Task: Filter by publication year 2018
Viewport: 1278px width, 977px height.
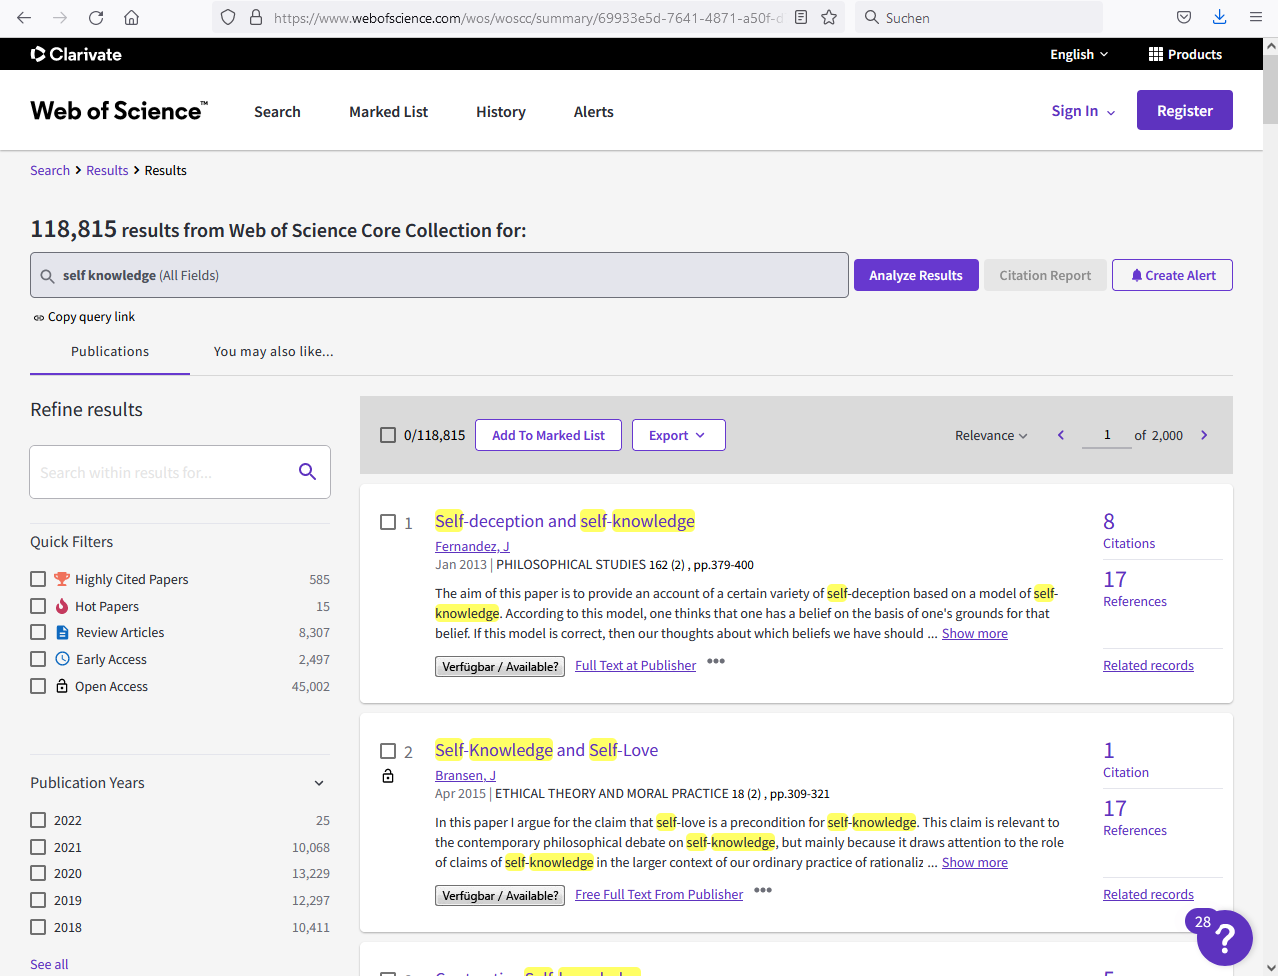Action: point(38,927)
